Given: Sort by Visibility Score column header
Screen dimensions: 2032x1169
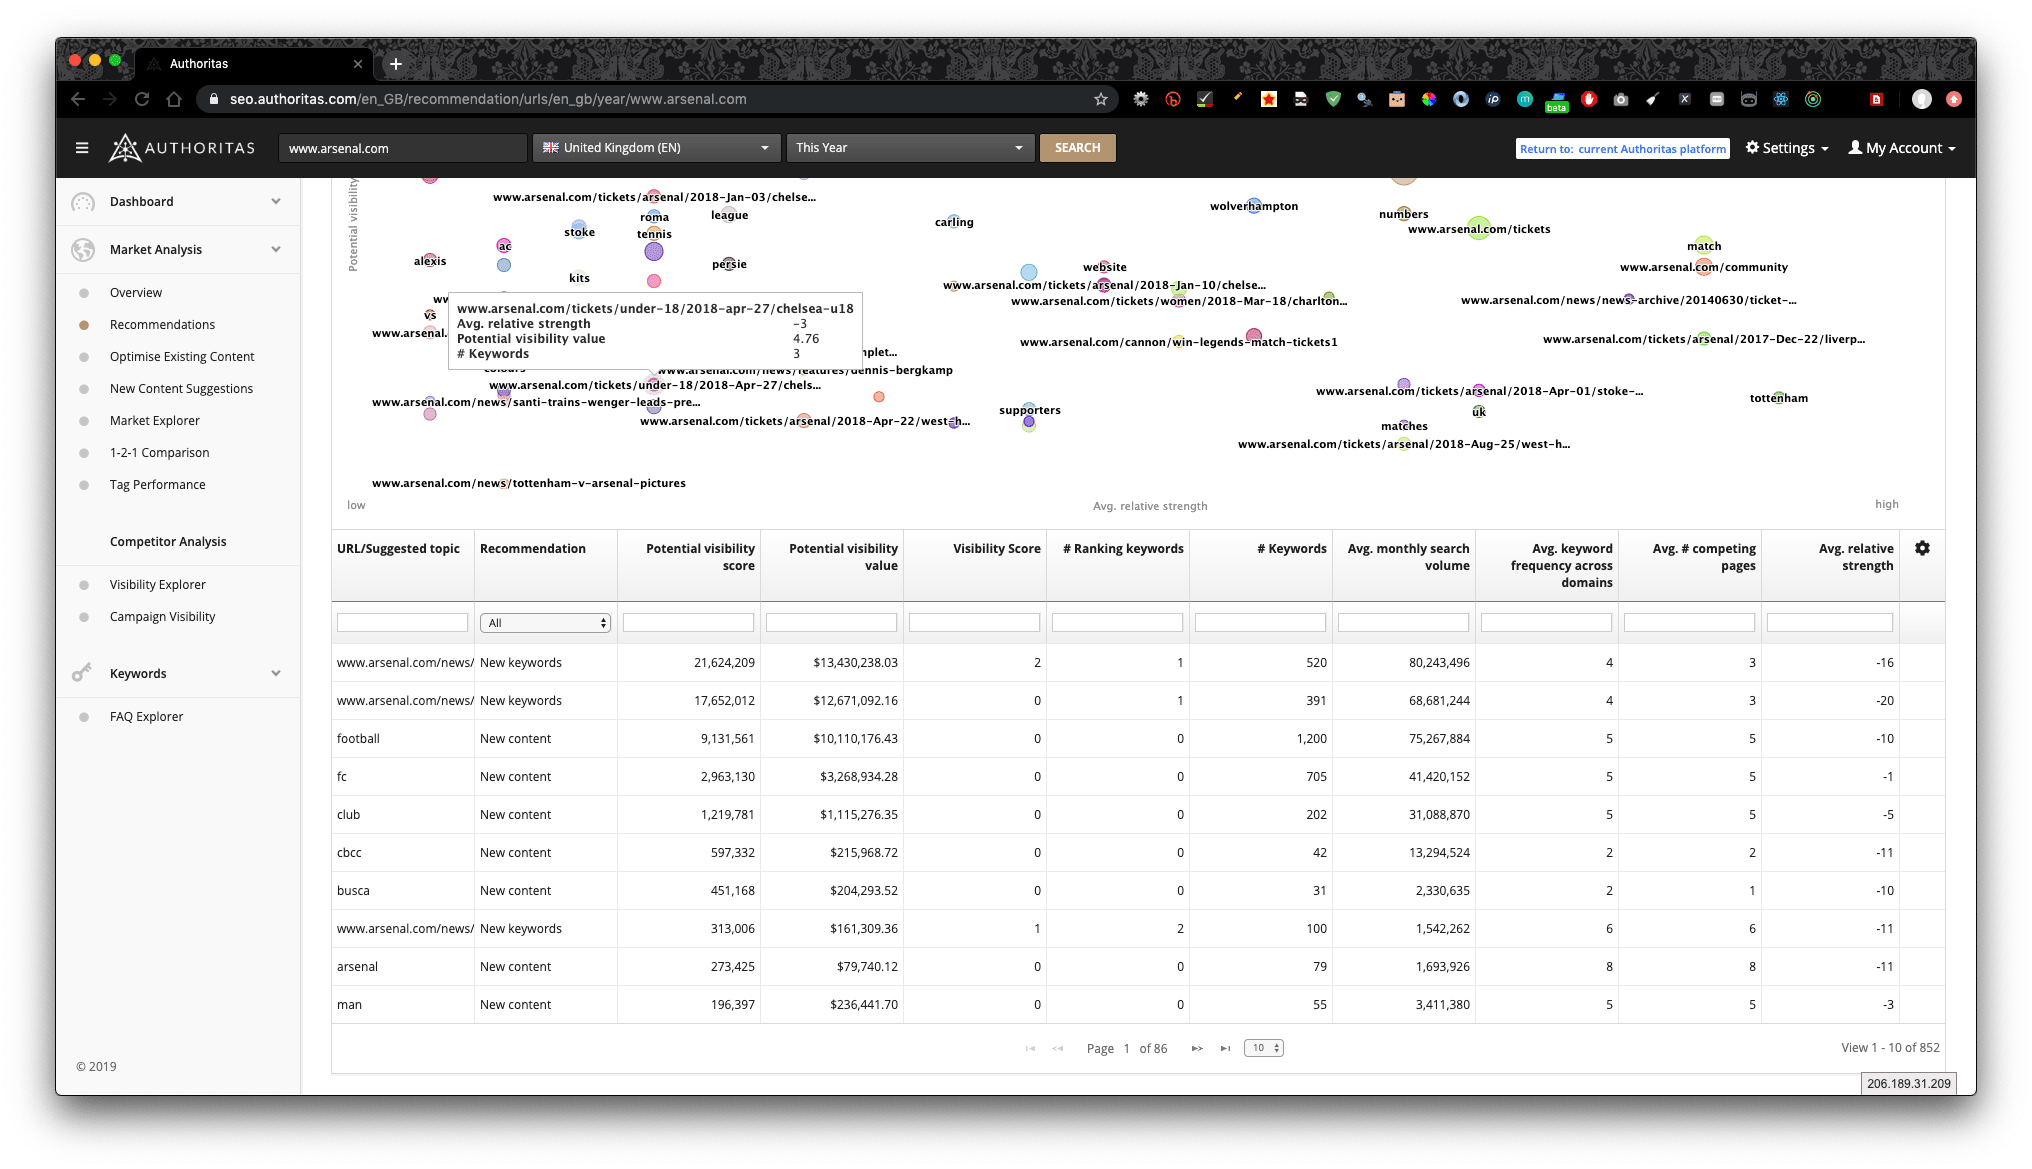Looking at the screenshot, I should (996, 549).
